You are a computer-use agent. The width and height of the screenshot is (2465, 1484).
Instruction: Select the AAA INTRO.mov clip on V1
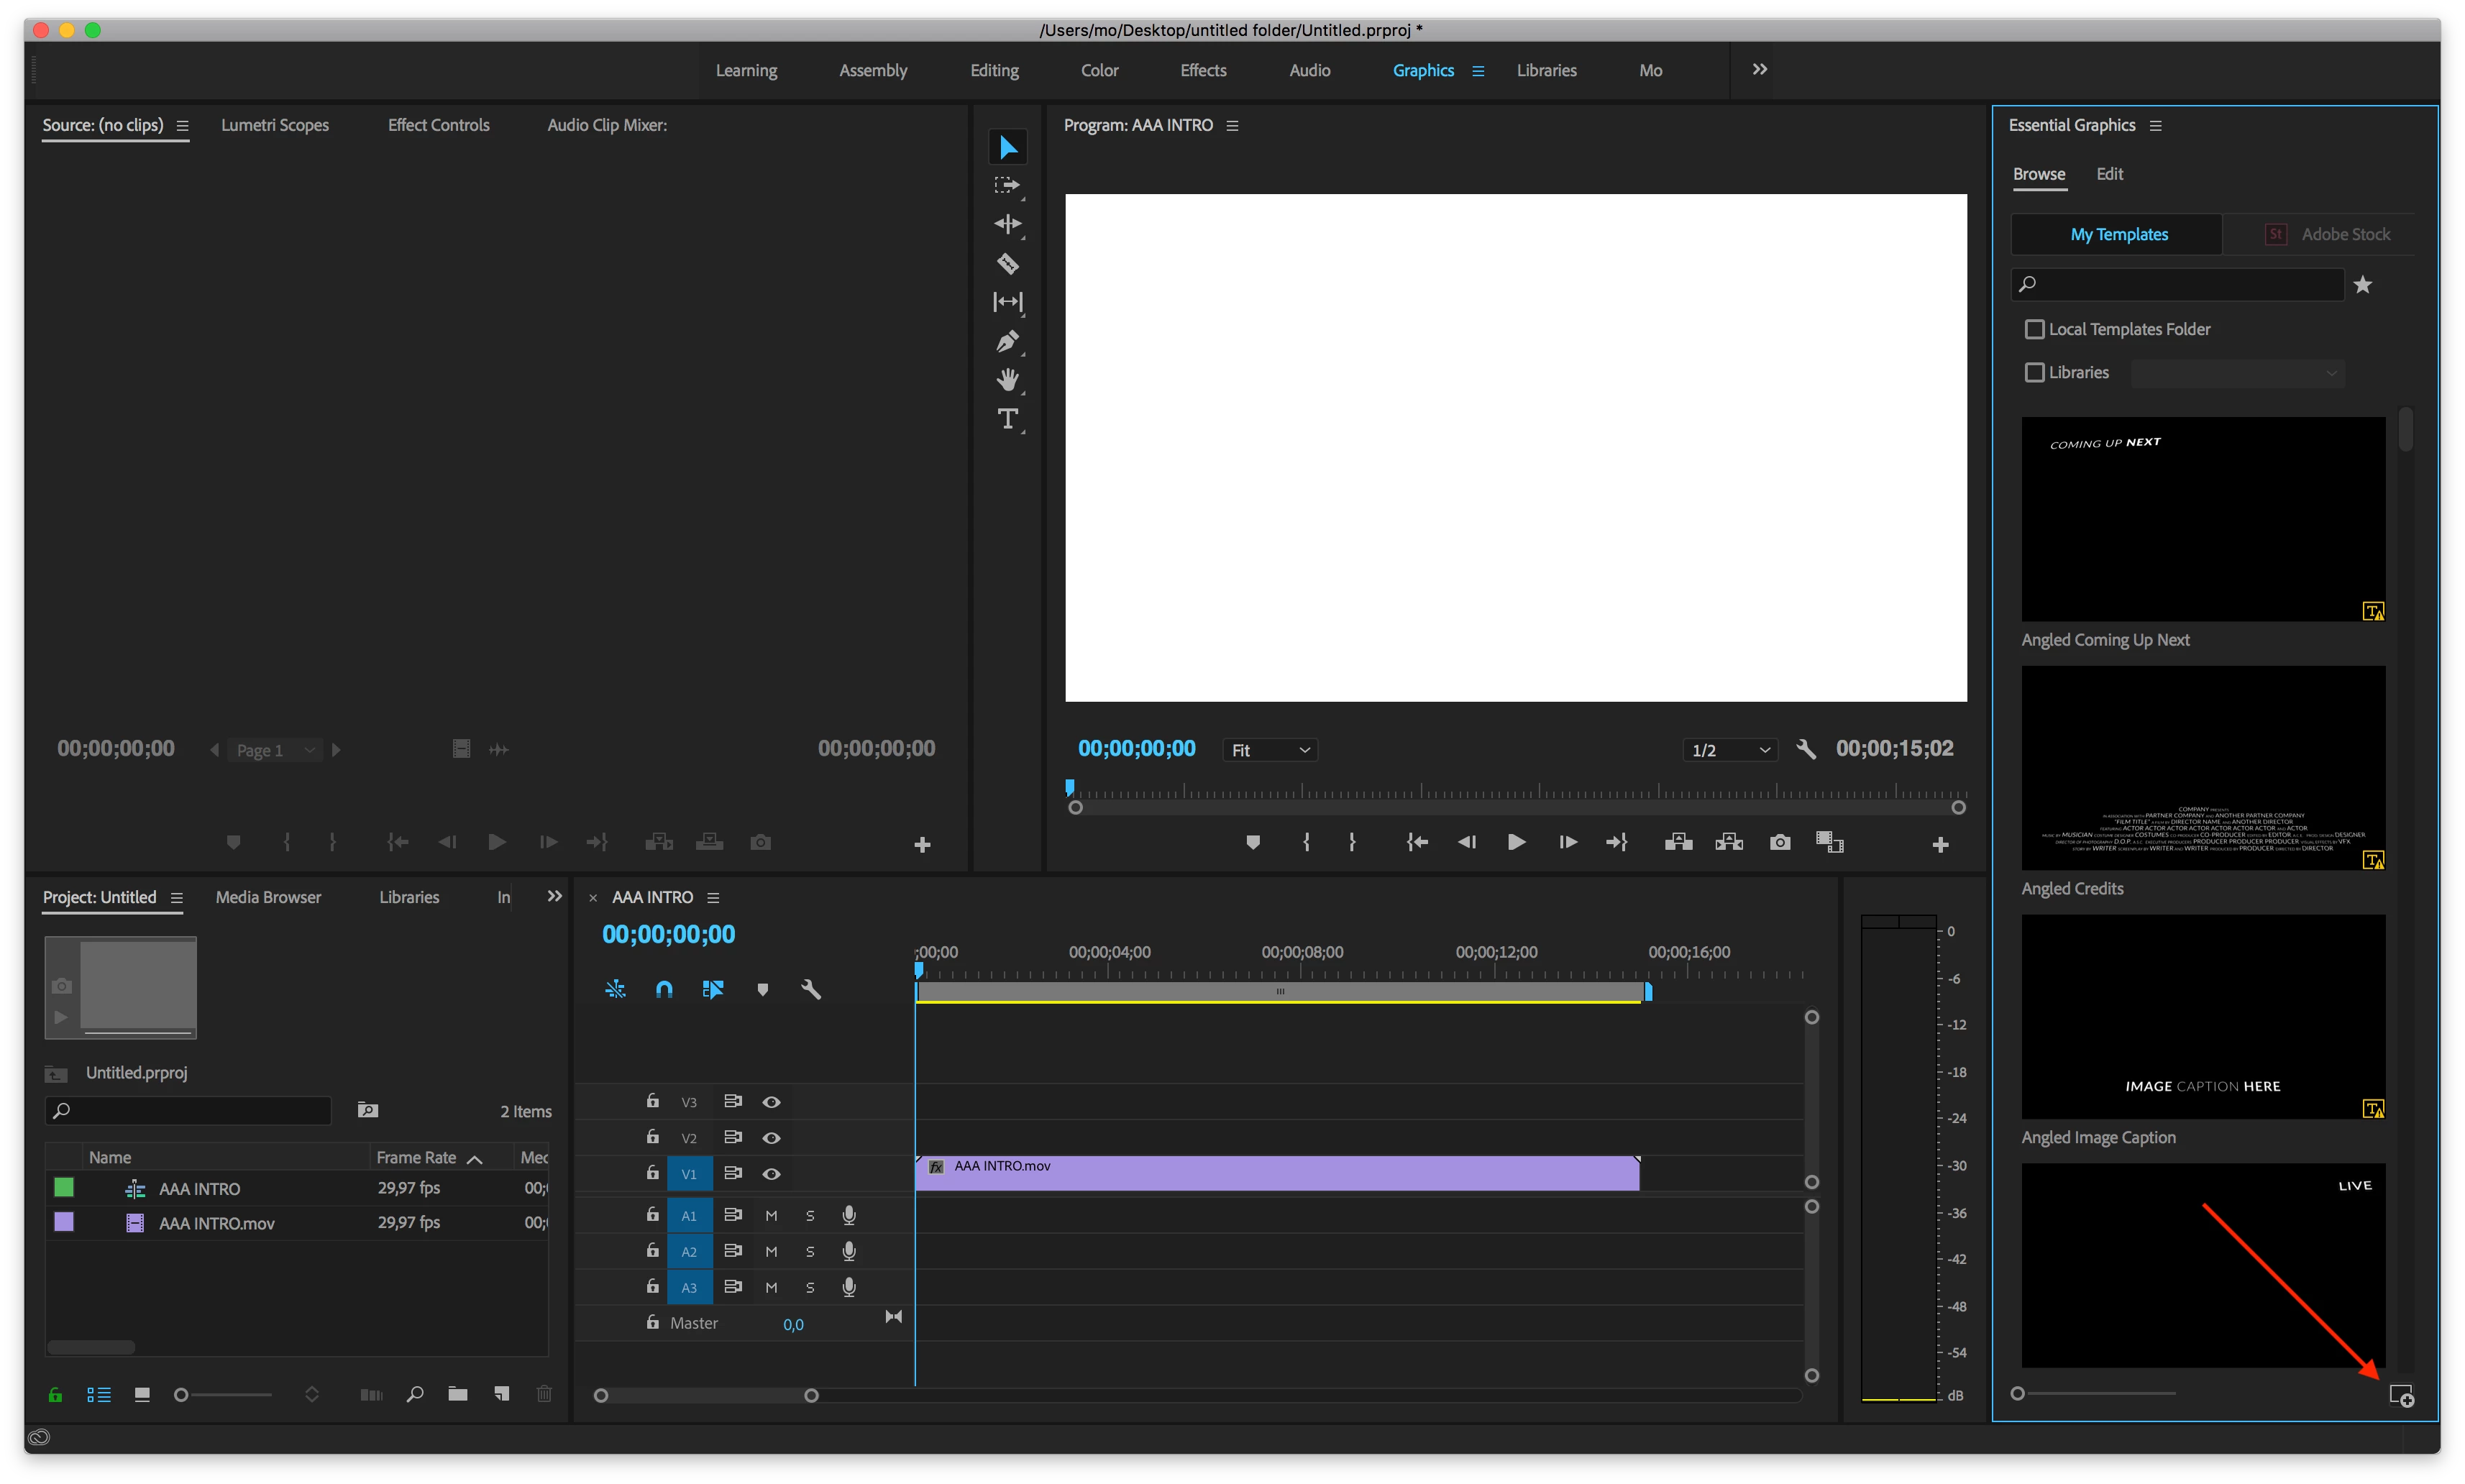tap(1276, 1173)
